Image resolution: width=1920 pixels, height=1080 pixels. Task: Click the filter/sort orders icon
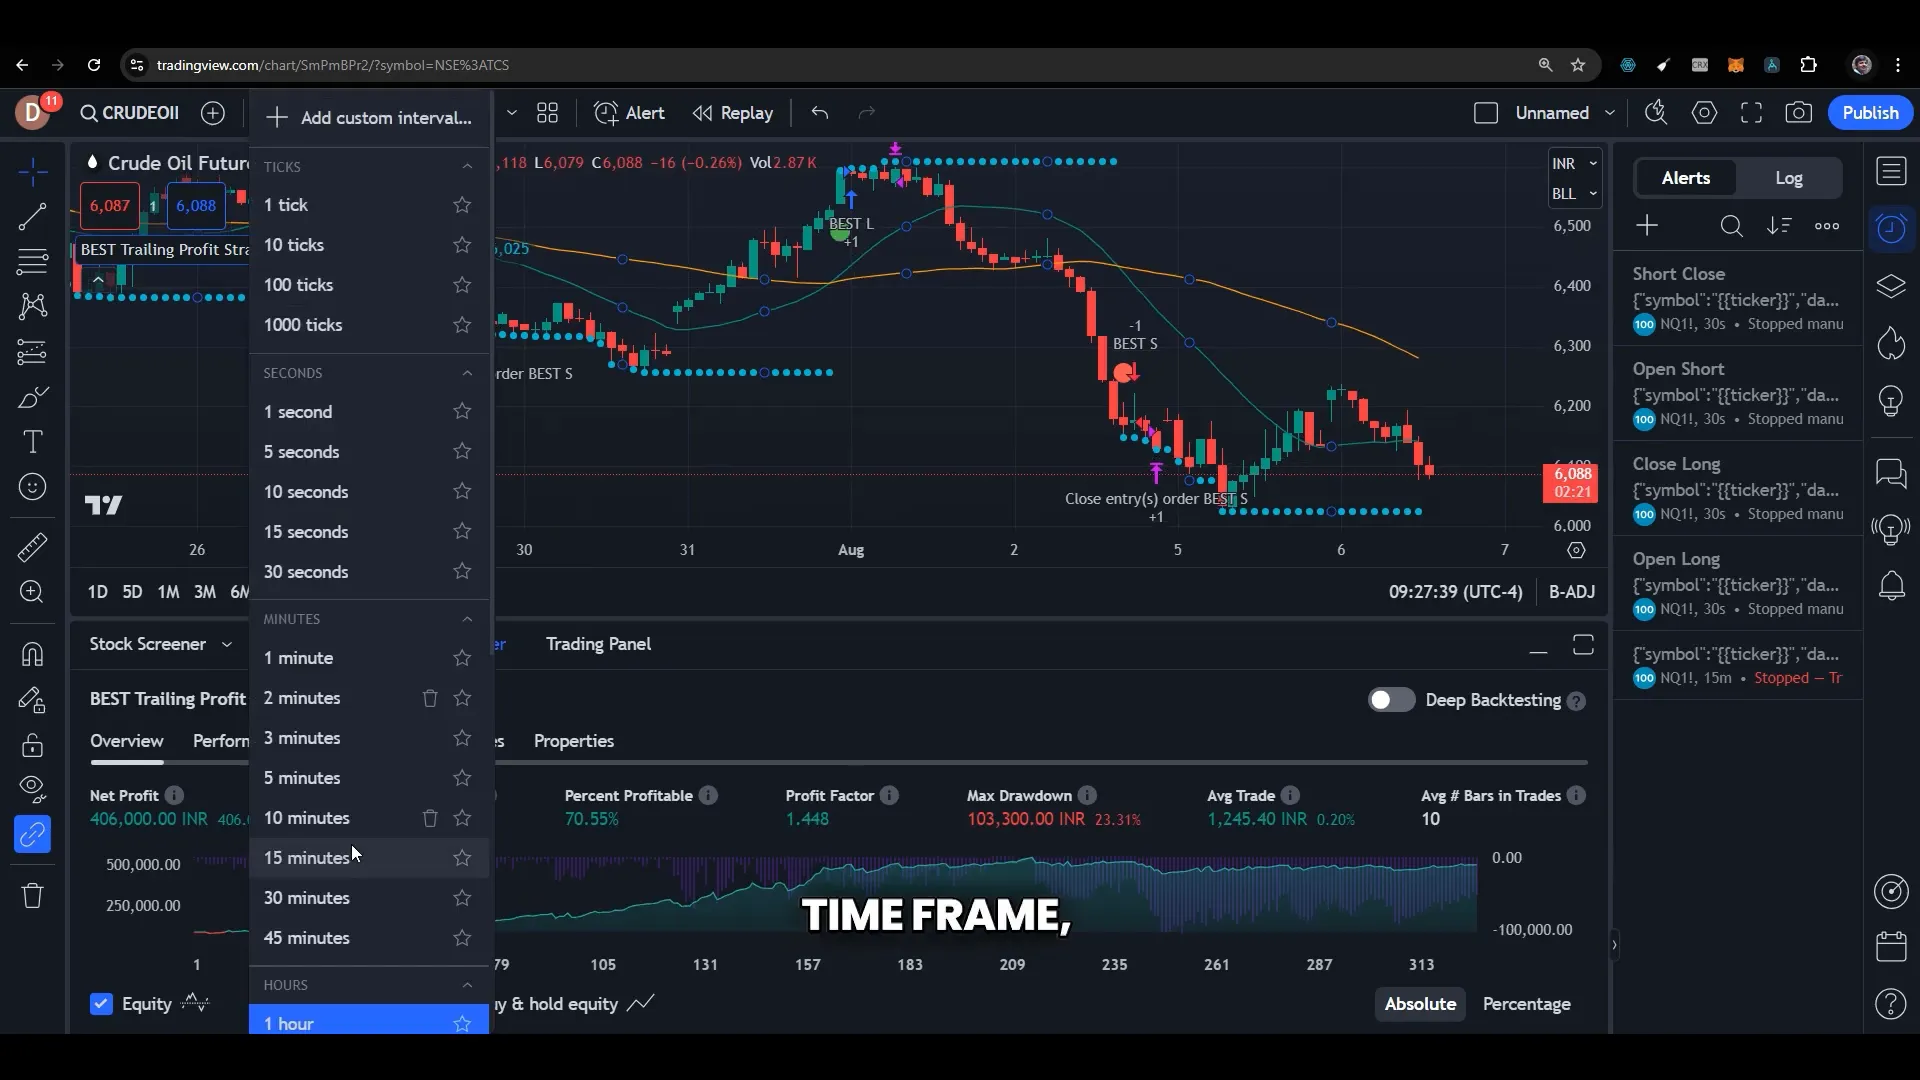1778,225
